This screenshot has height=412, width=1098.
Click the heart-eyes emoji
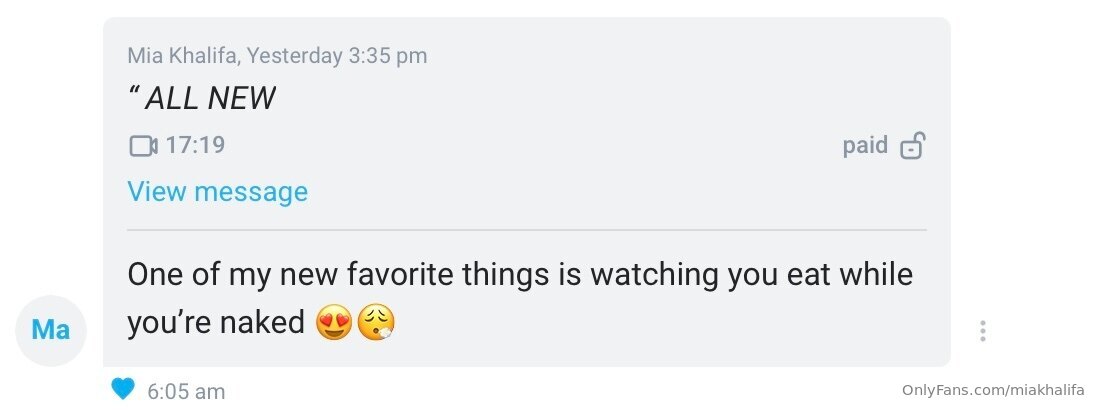[x=334, y=323]
